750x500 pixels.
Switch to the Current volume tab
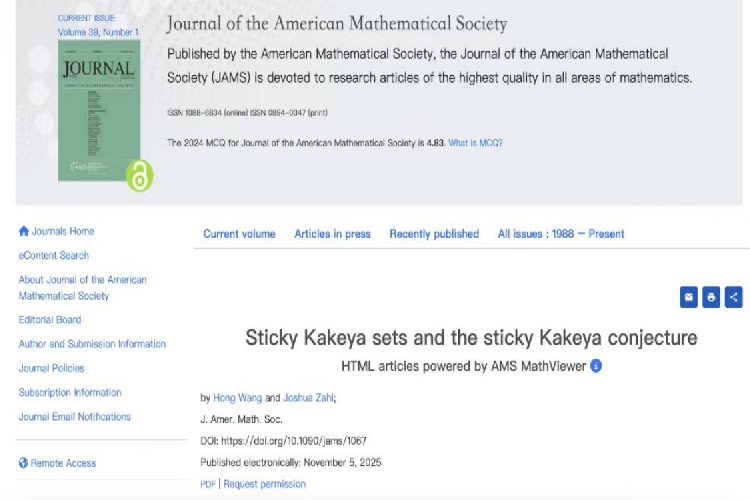[239, 234]
